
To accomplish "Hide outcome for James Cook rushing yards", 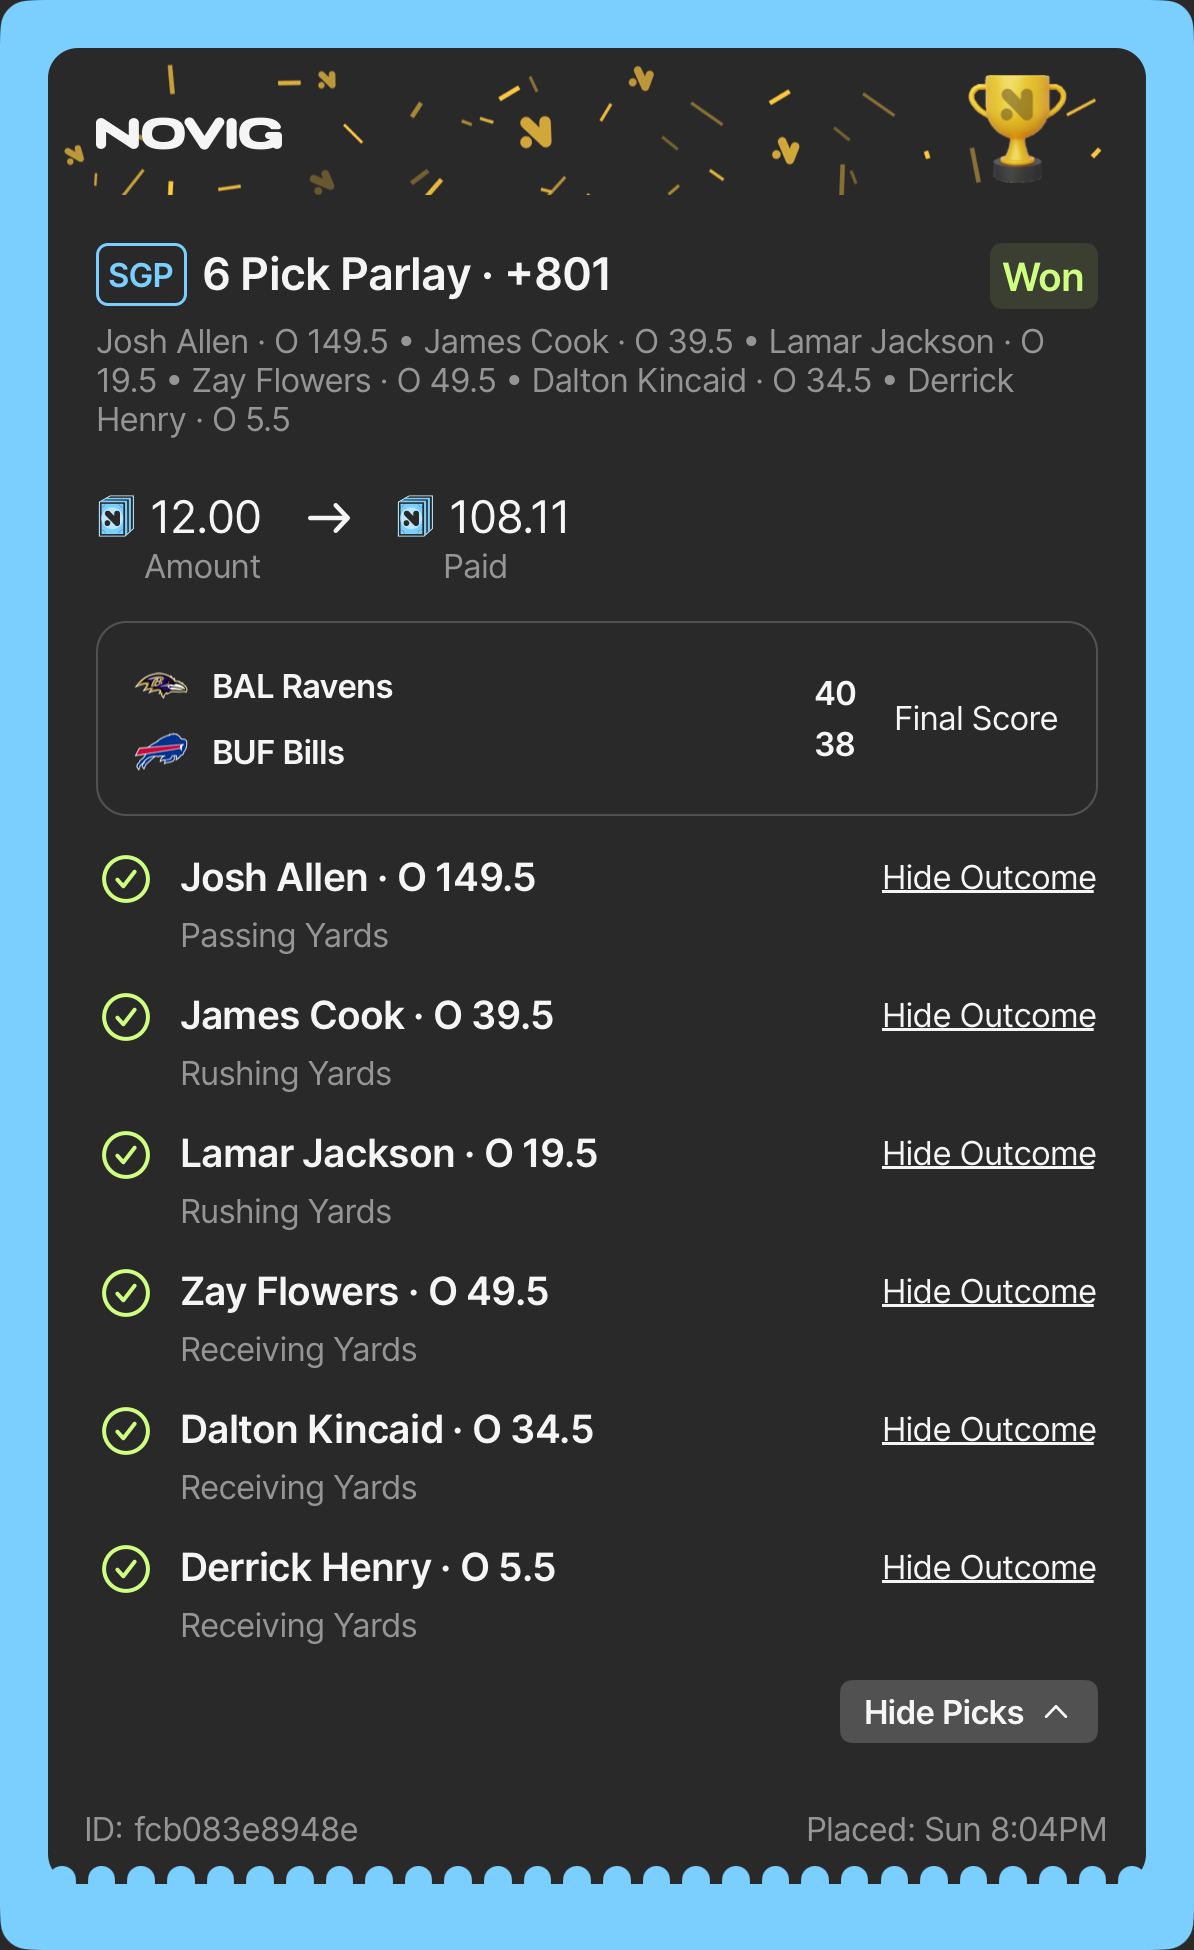I will [x=988, y=1016].
